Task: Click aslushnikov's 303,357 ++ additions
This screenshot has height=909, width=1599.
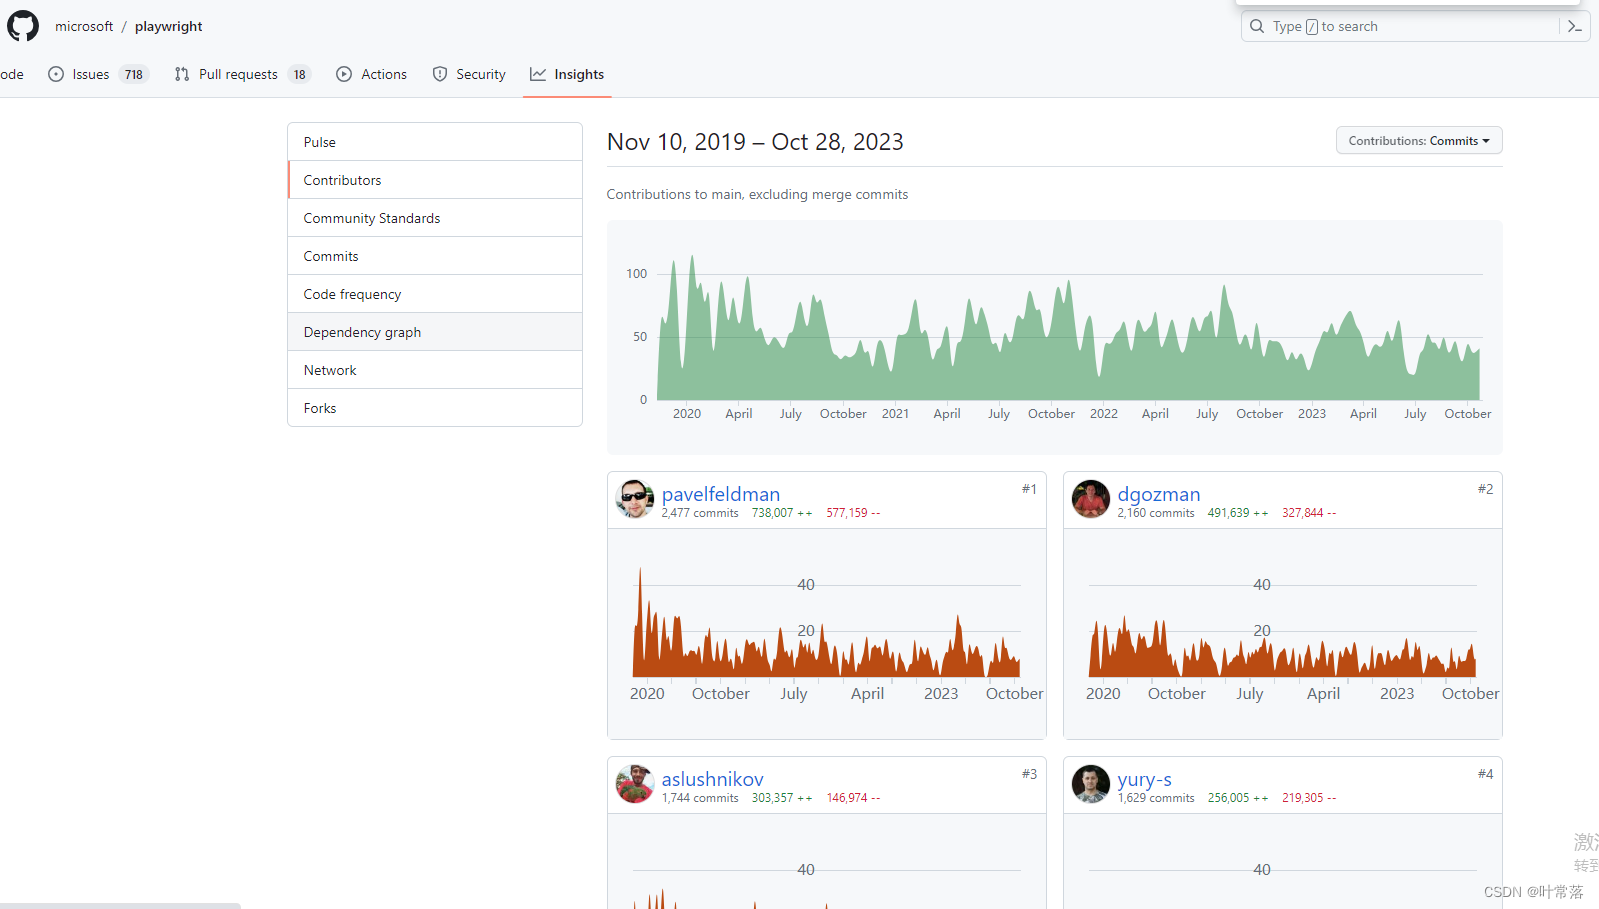Action: 782,798
